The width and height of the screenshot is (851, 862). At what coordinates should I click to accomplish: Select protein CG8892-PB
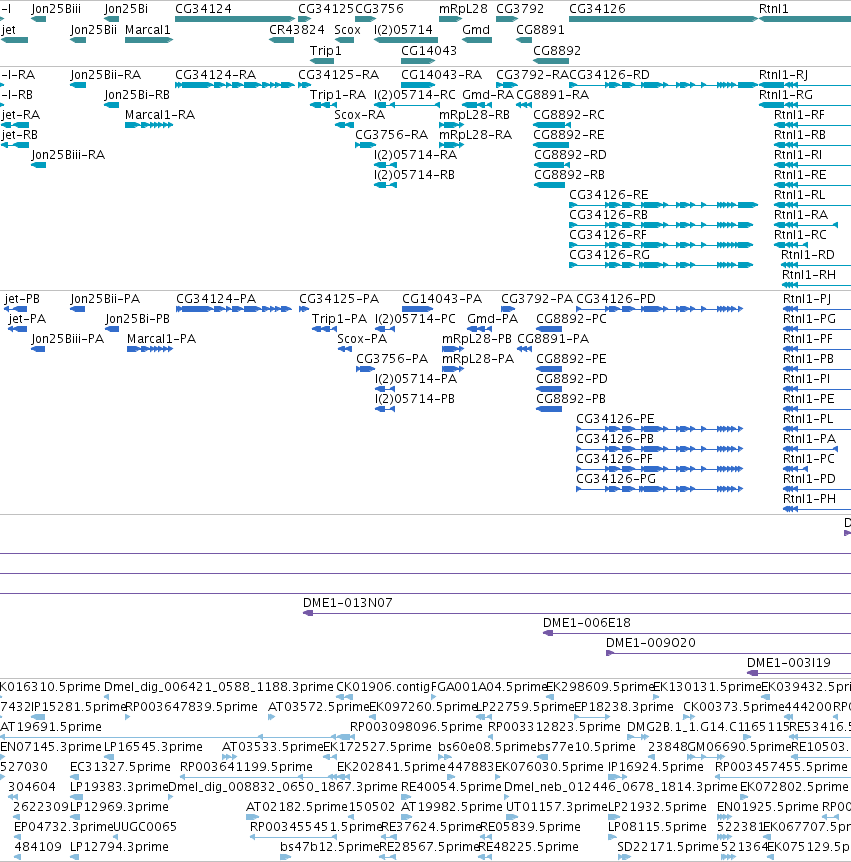click(x=571, y=399)
